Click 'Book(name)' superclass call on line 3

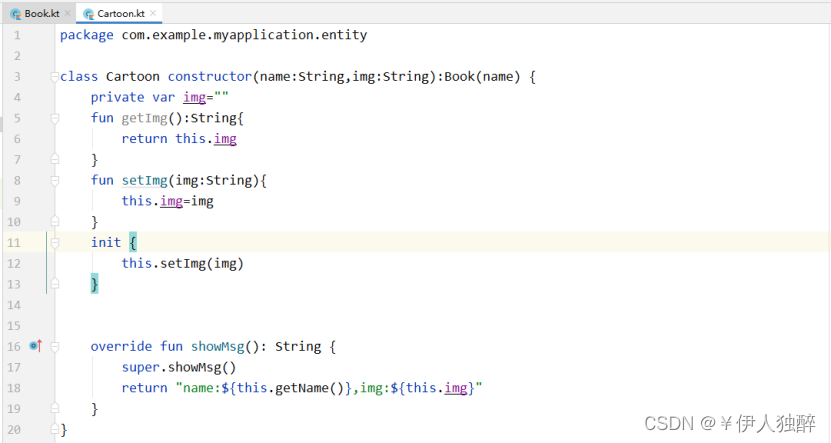point(482,77)
